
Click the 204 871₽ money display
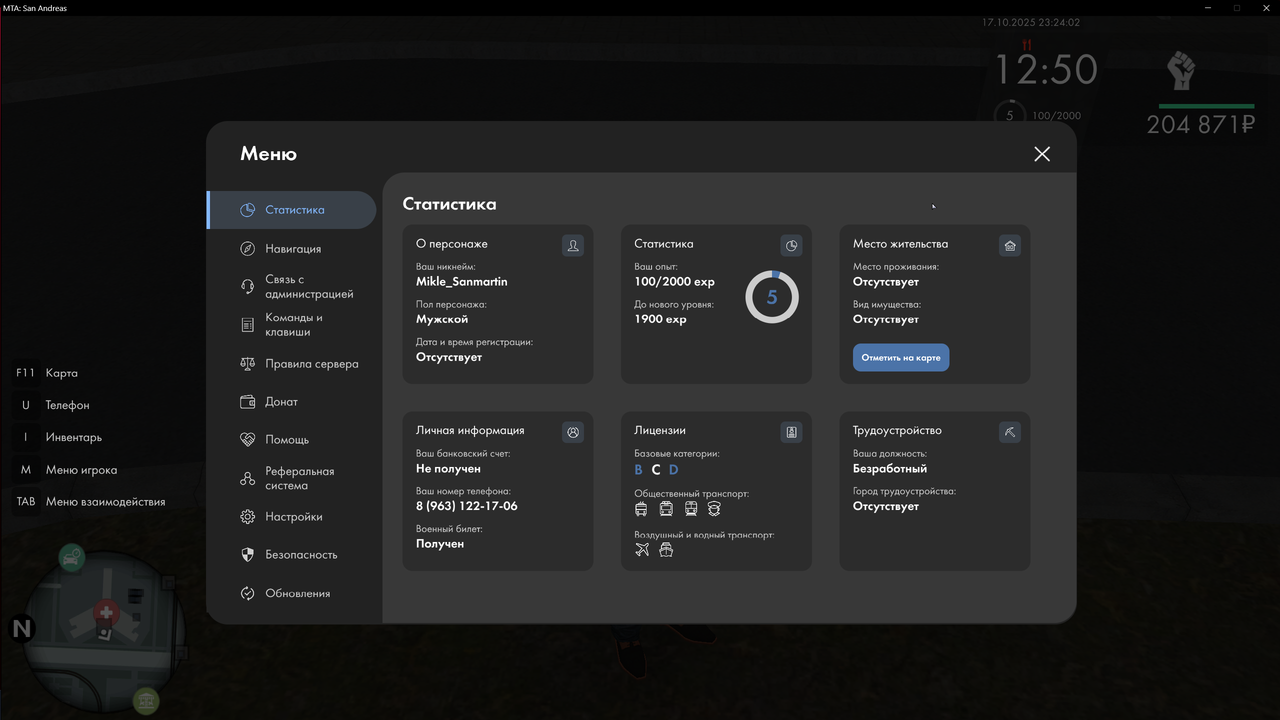pyautogui.click(x=1201, y=125)
